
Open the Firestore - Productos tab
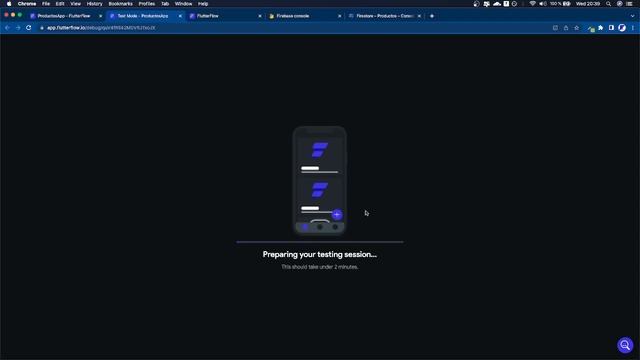(384, 16)
